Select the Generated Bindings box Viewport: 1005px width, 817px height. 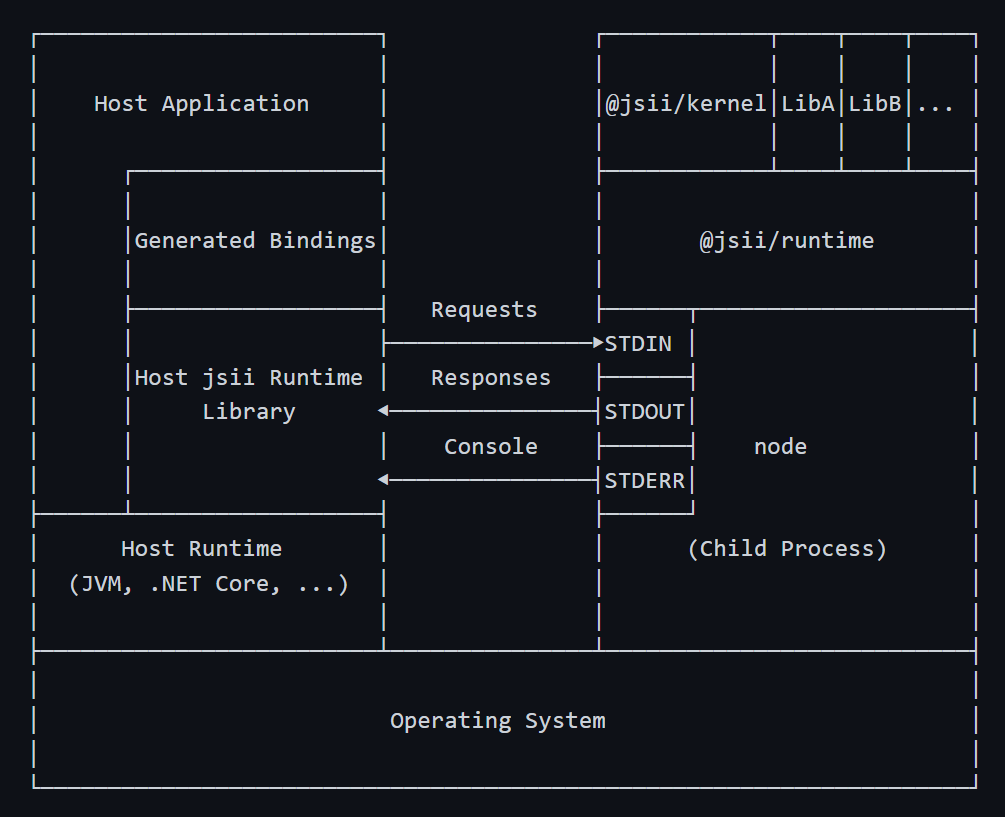point(256,240)
